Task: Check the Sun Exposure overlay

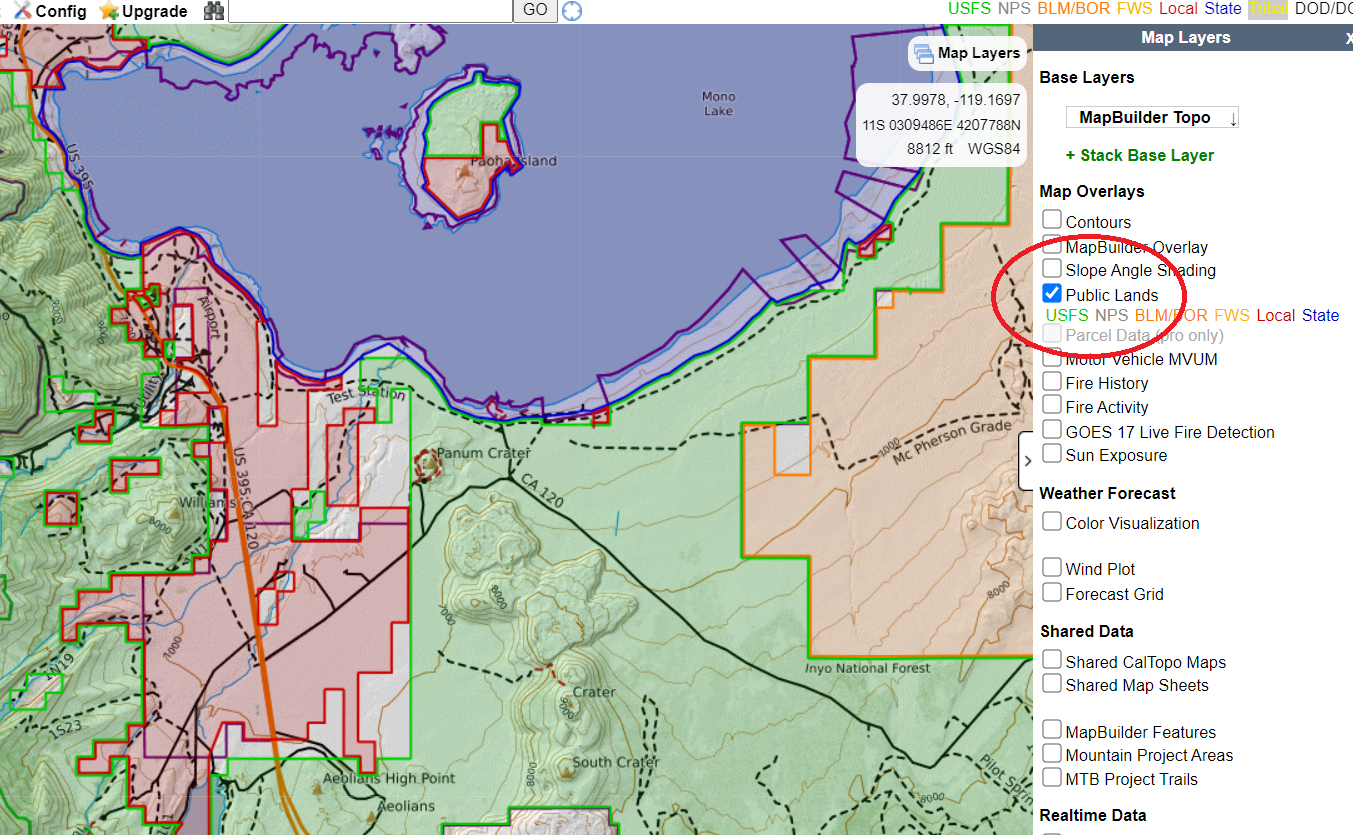Action: click(1052, 453)
